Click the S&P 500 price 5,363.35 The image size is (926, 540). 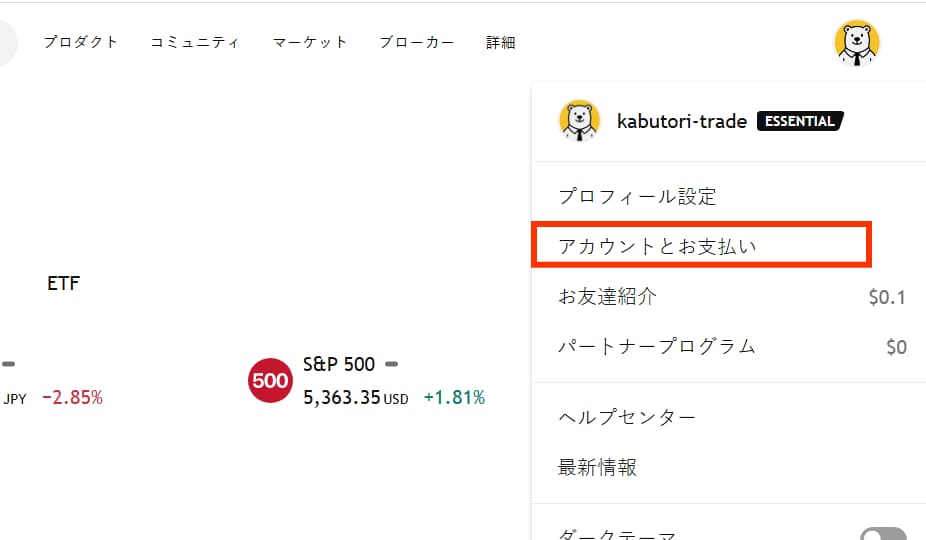click(x=342, y=398)
